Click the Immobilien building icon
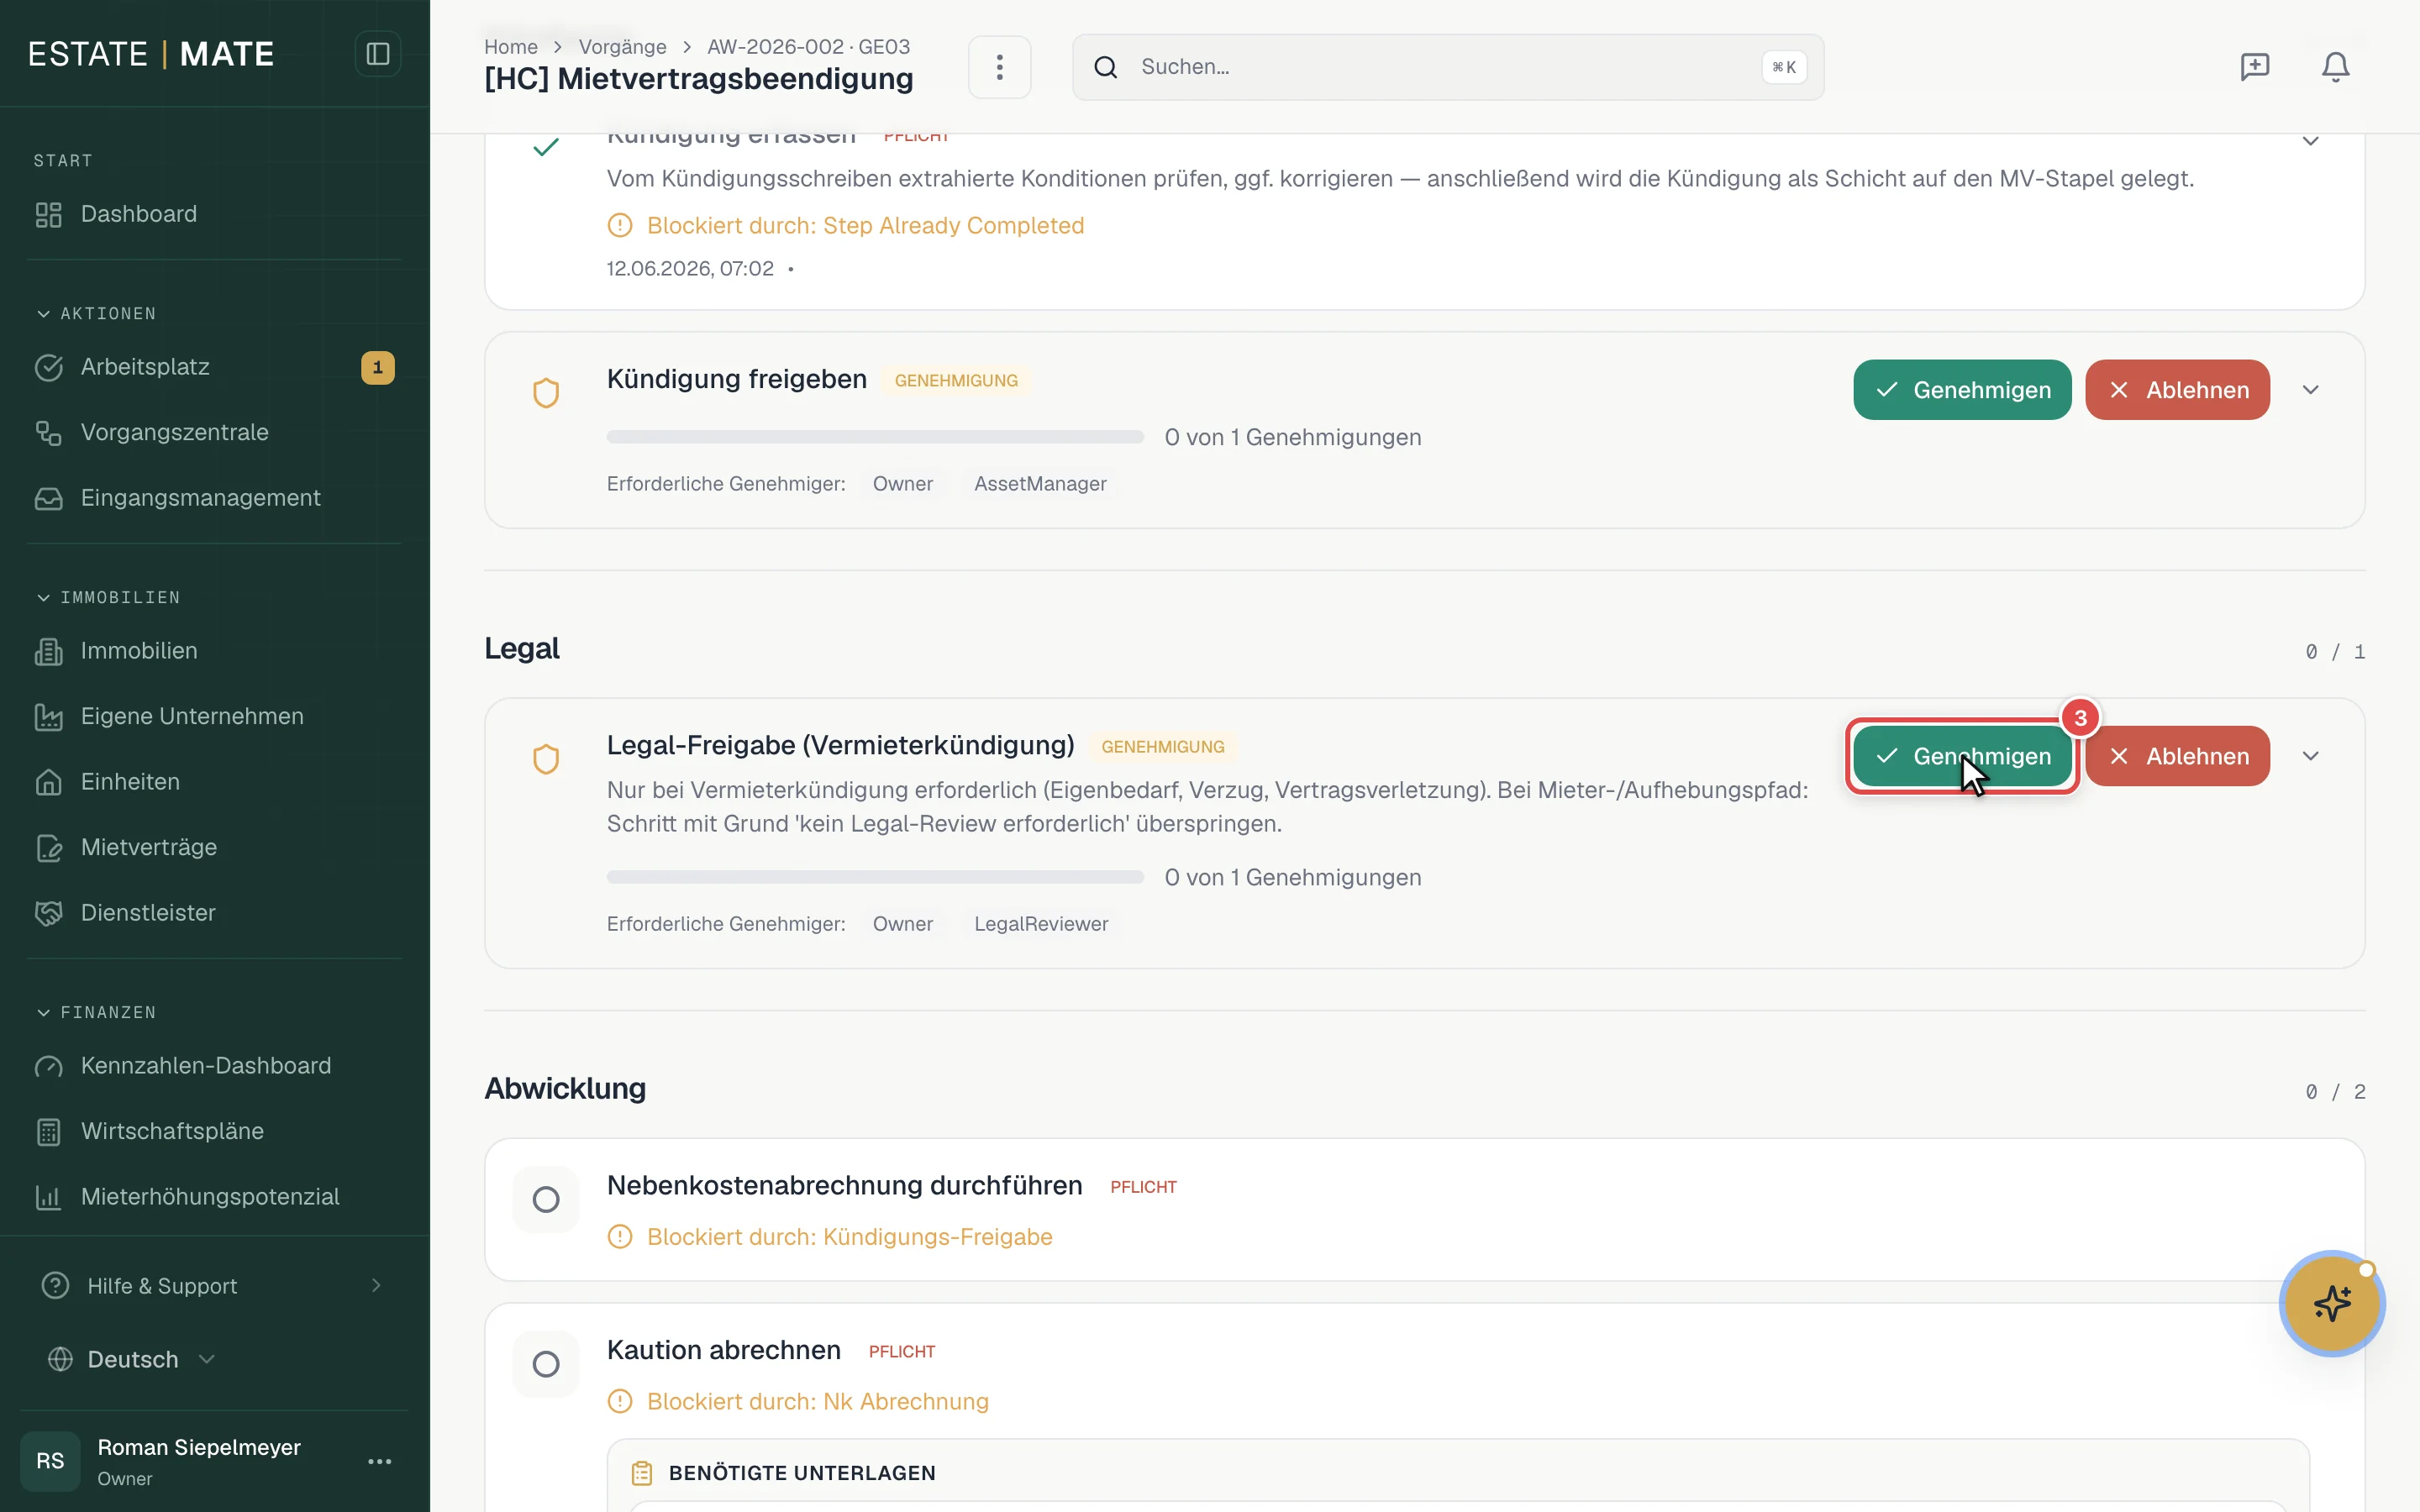 click(48, 651)
